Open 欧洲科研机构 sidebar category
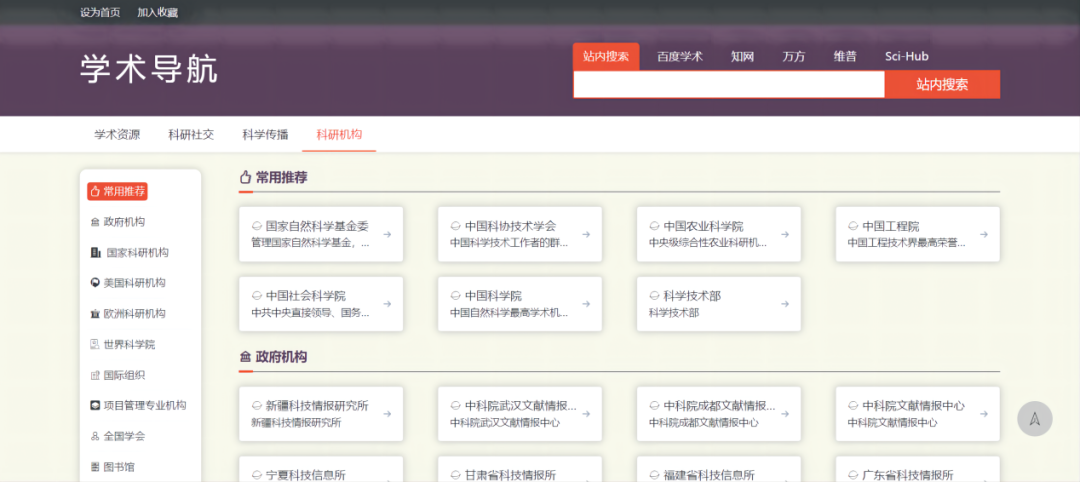 click(x=128, y=313)
